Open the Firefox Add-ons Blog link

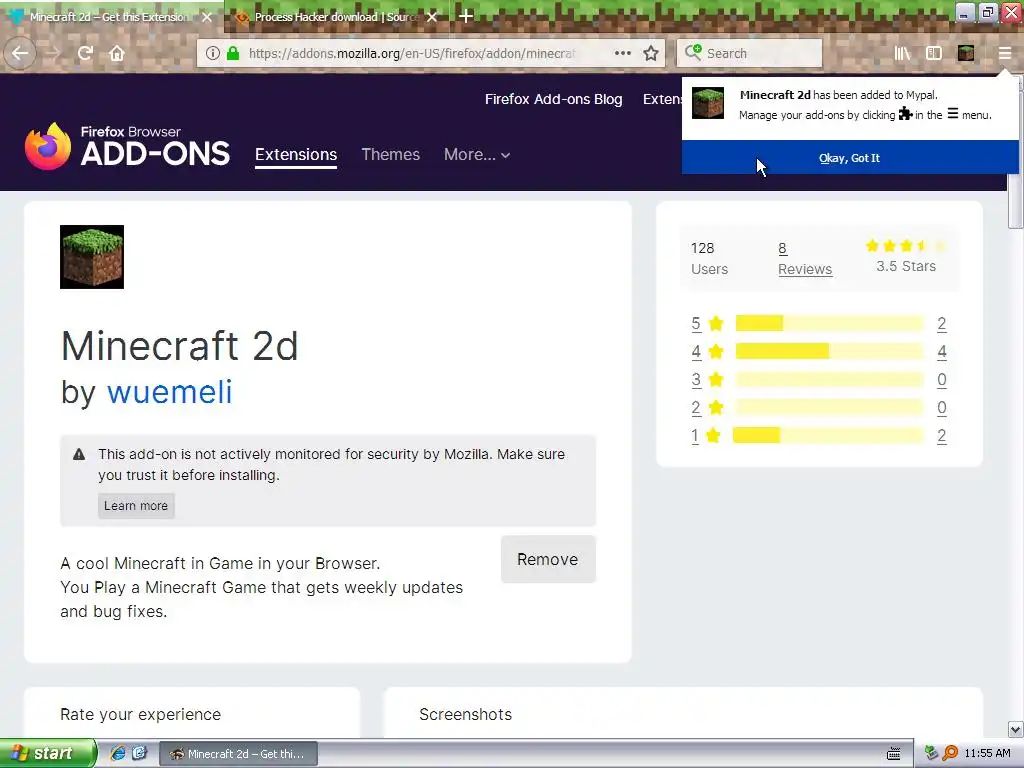(553, 99)
